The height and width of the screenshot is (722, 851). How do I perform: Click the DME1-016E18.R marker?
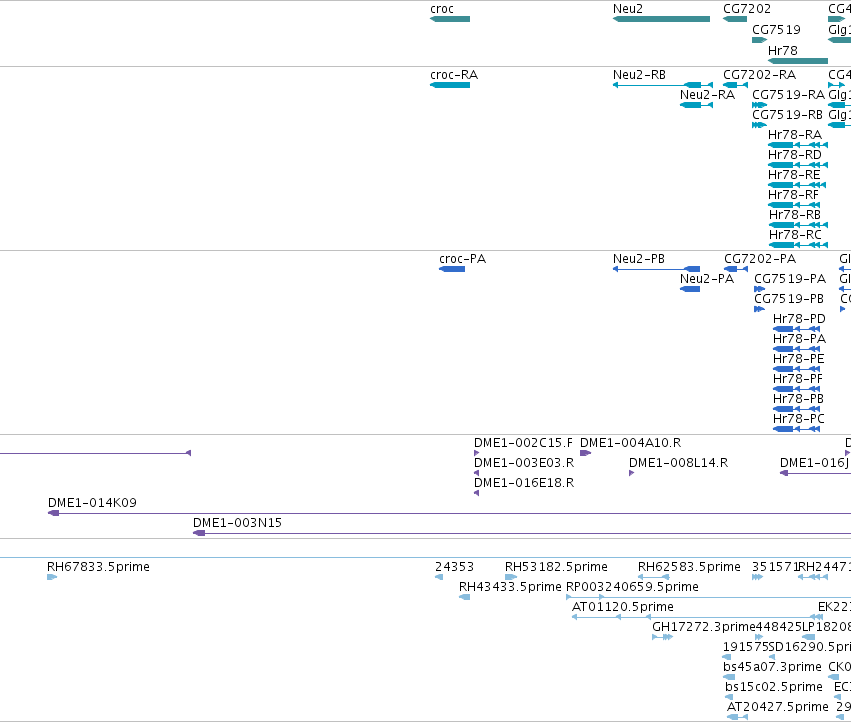pyautogui.click(x=477, y=493)
